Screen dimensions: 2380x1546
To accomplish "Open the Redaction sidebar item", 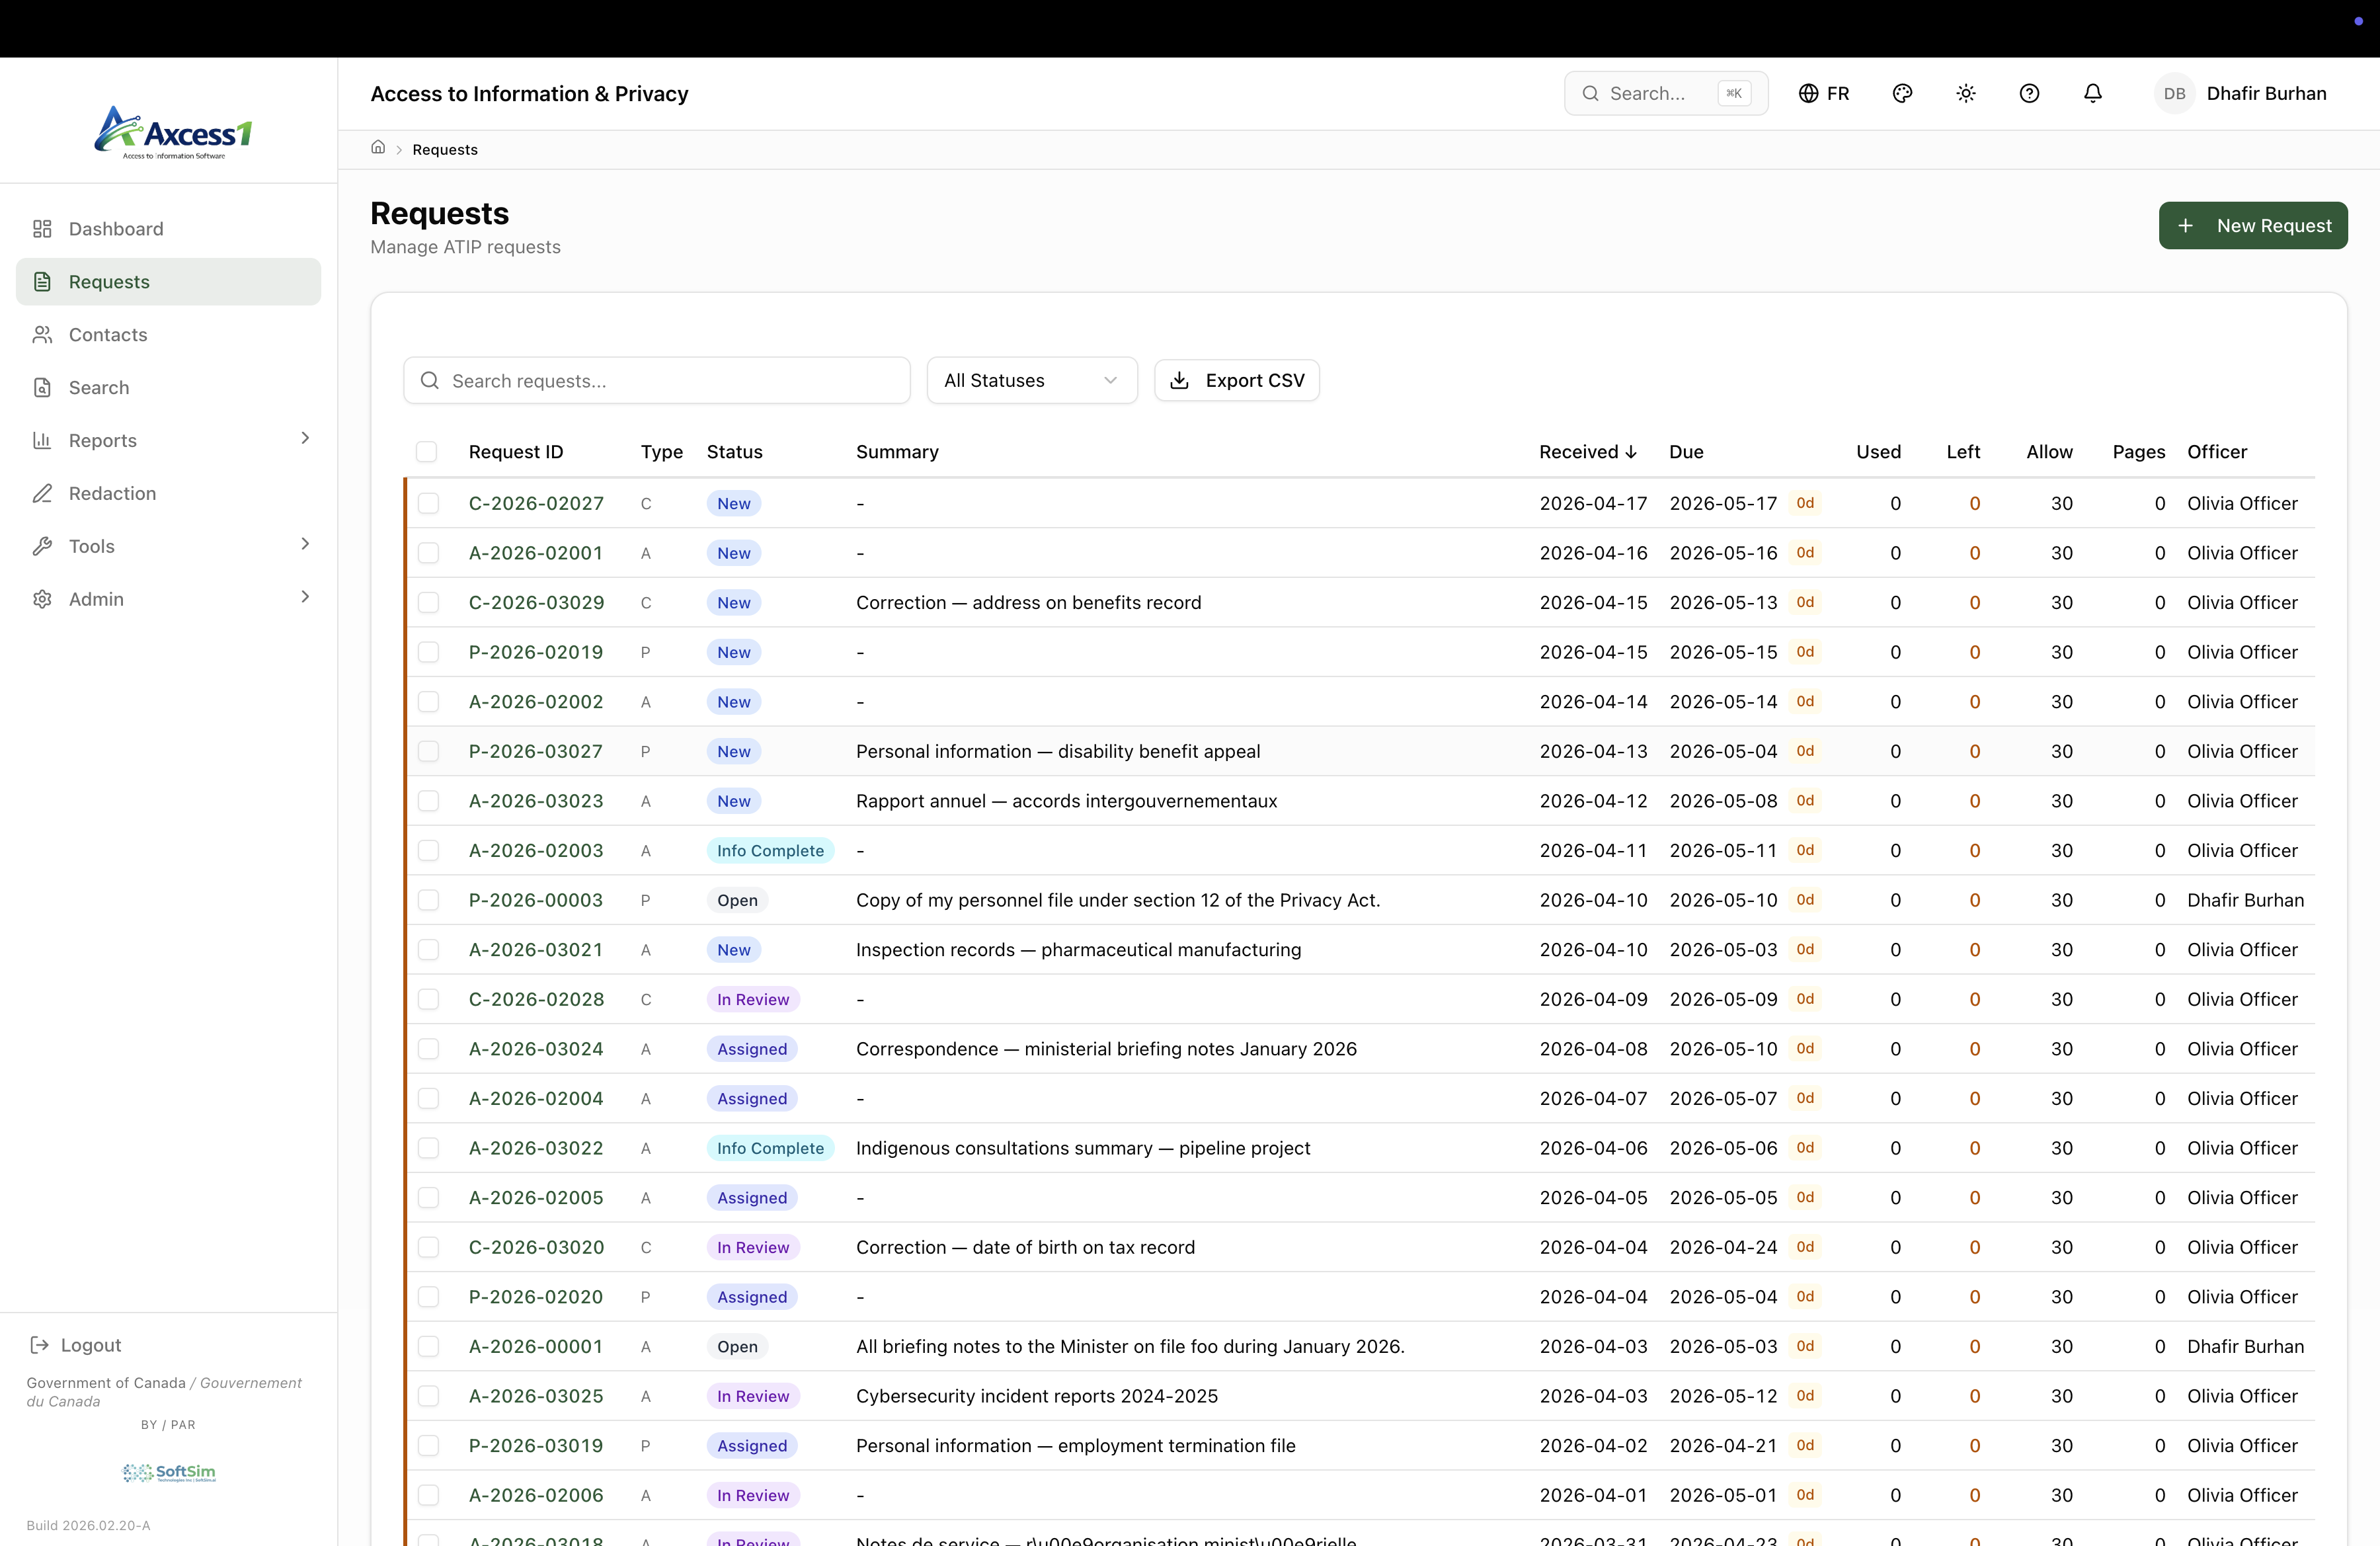I will click(112, 493).
